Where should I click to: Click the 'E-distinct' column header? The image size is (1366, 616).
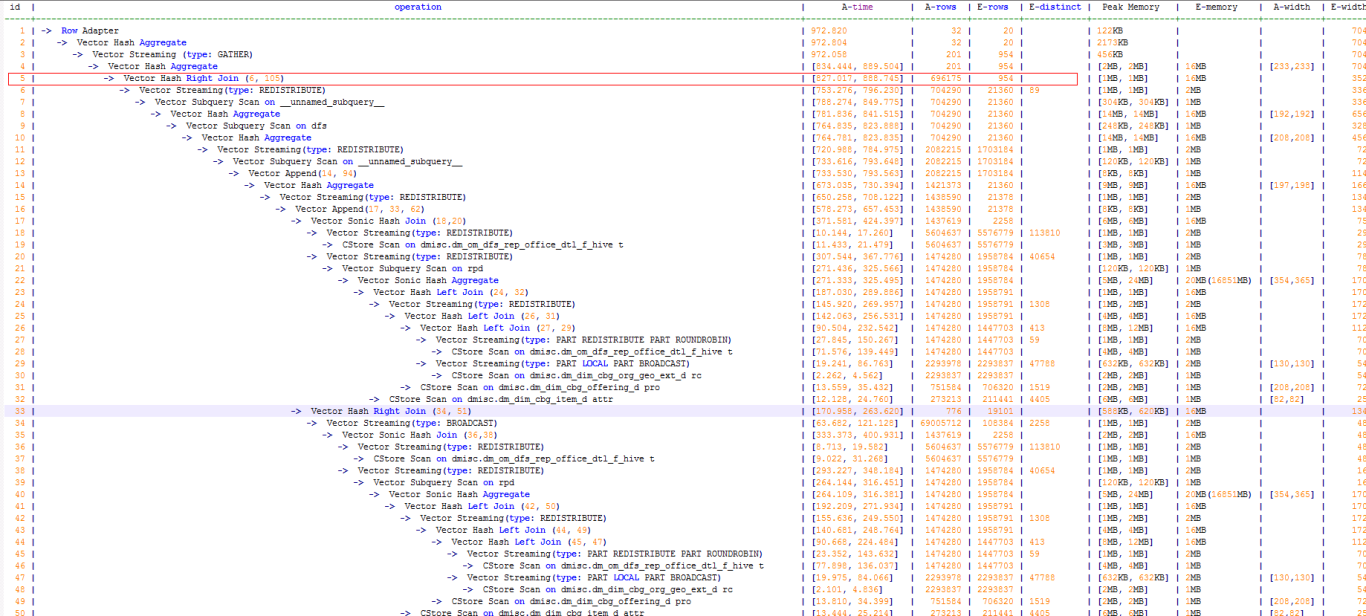pos(1055,7)
